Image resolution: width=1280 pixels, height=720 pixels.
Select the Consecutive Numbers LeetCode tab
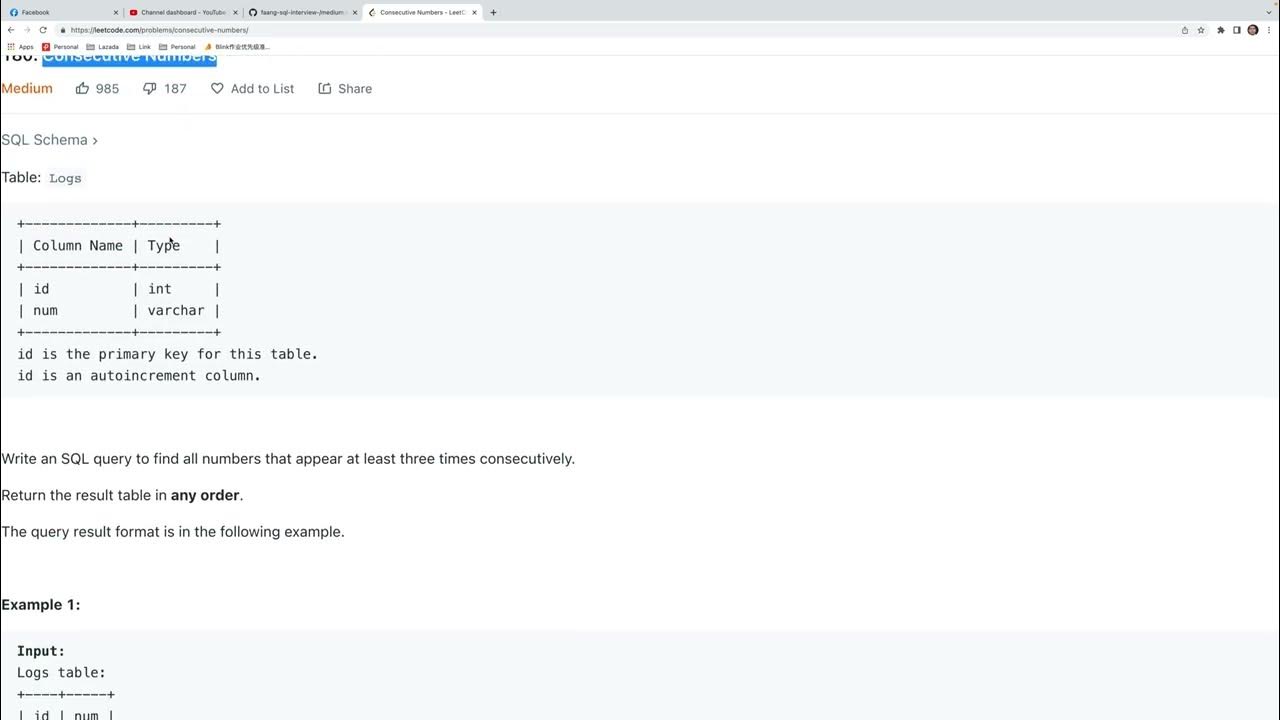420,12
